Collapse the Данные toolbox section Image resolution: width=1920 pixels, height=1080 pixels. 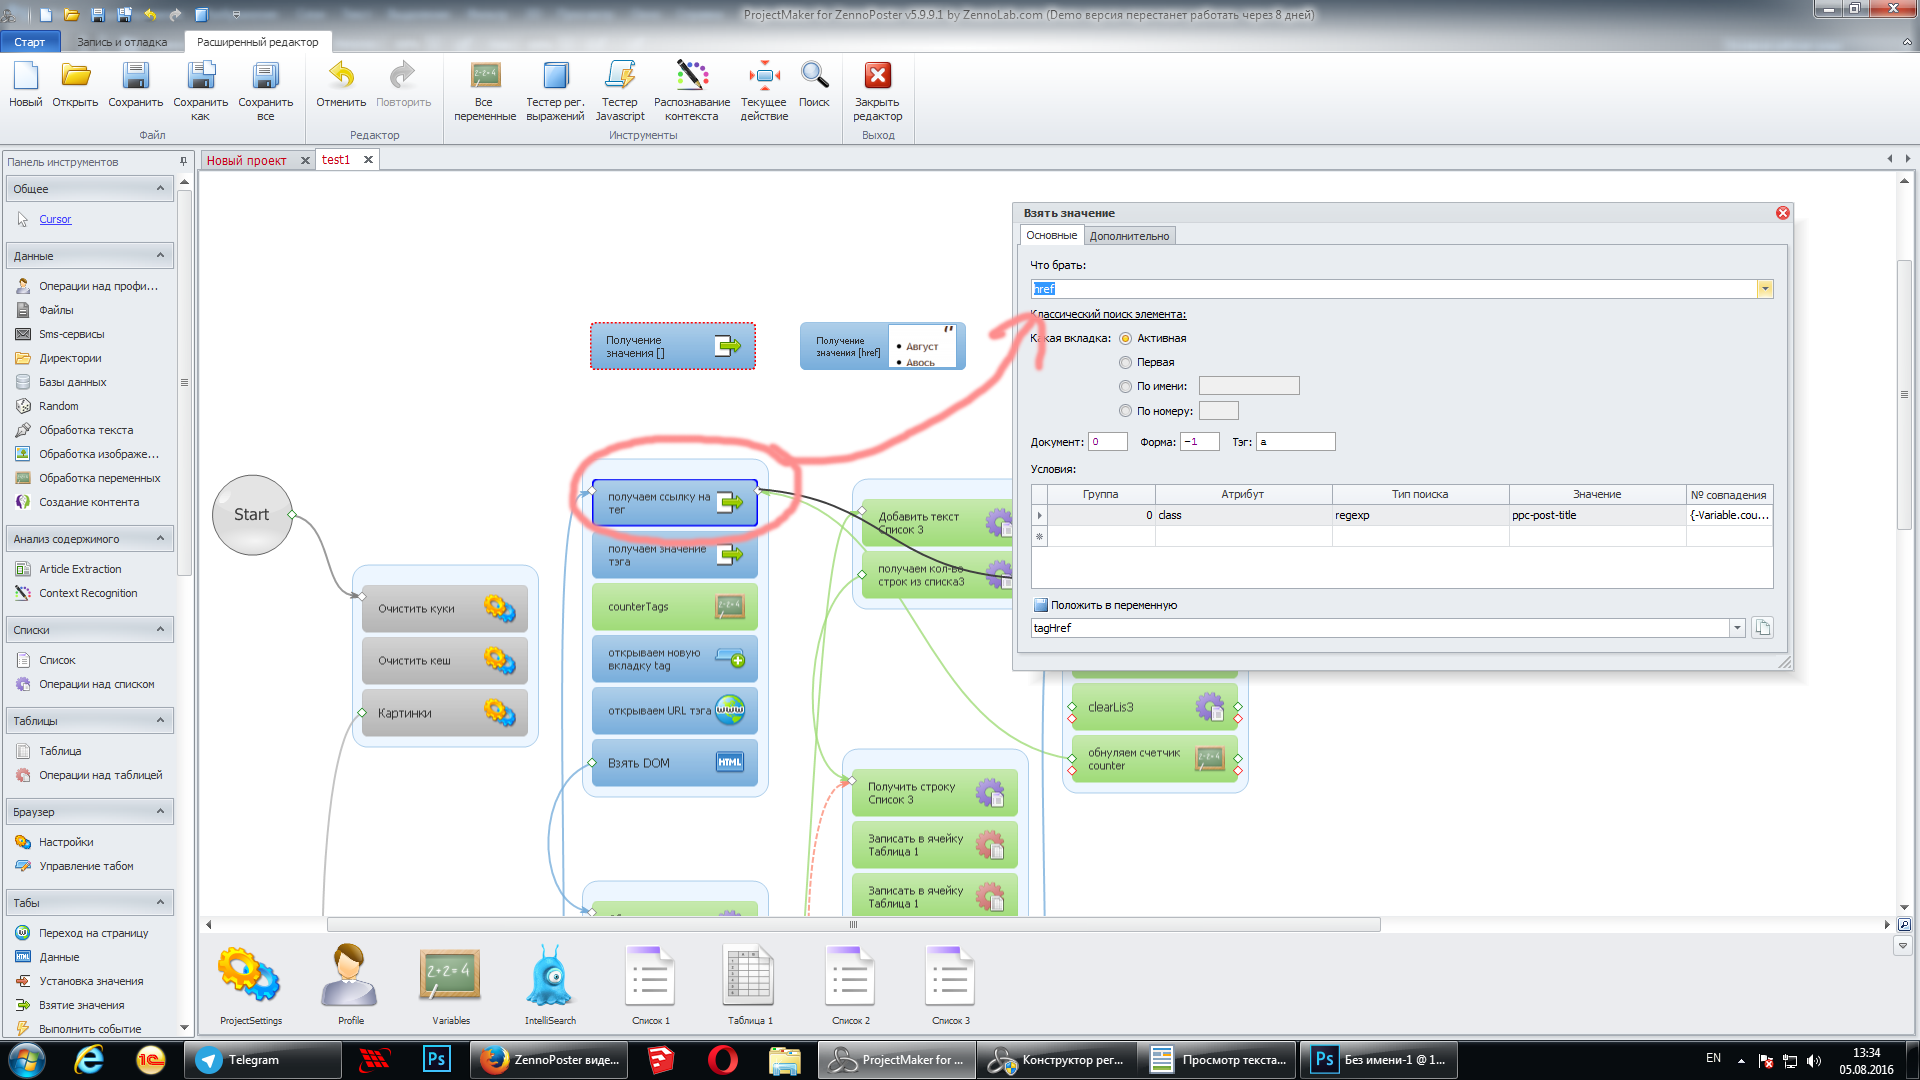(160, 256)
